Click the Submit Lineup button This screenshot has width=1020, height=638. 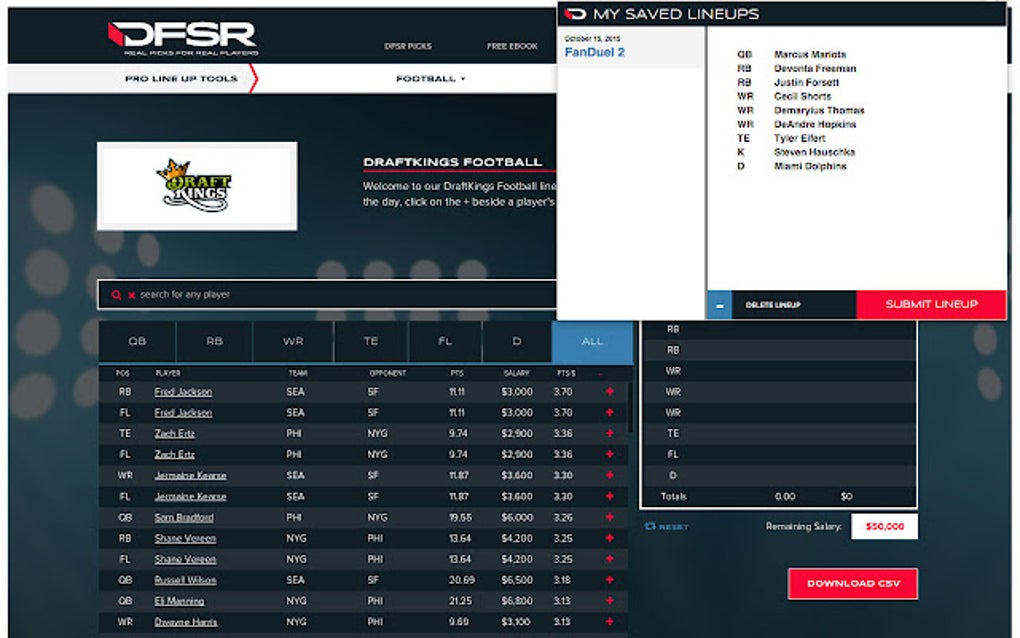[930, 303]
